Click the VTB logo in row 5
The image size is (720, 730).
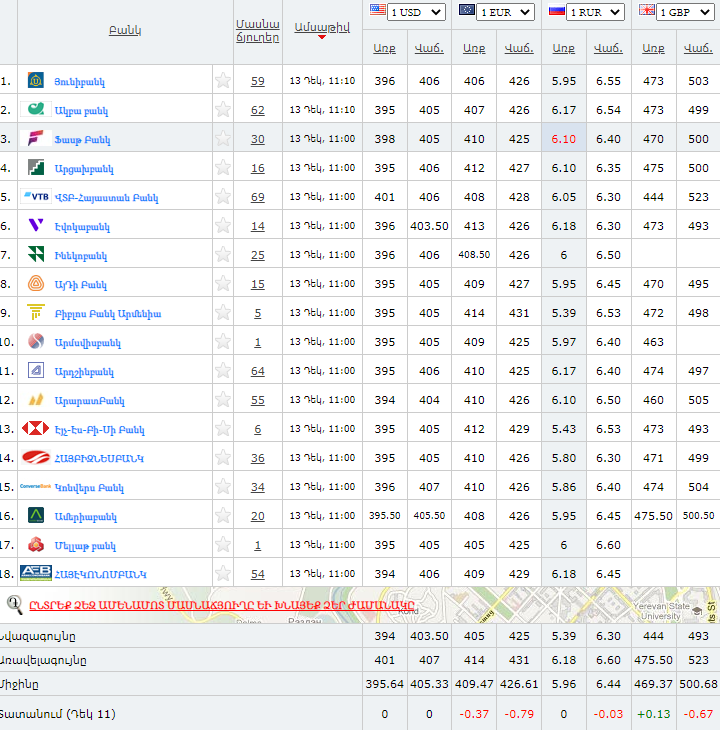pyautogui.click(x=36, y=196)
